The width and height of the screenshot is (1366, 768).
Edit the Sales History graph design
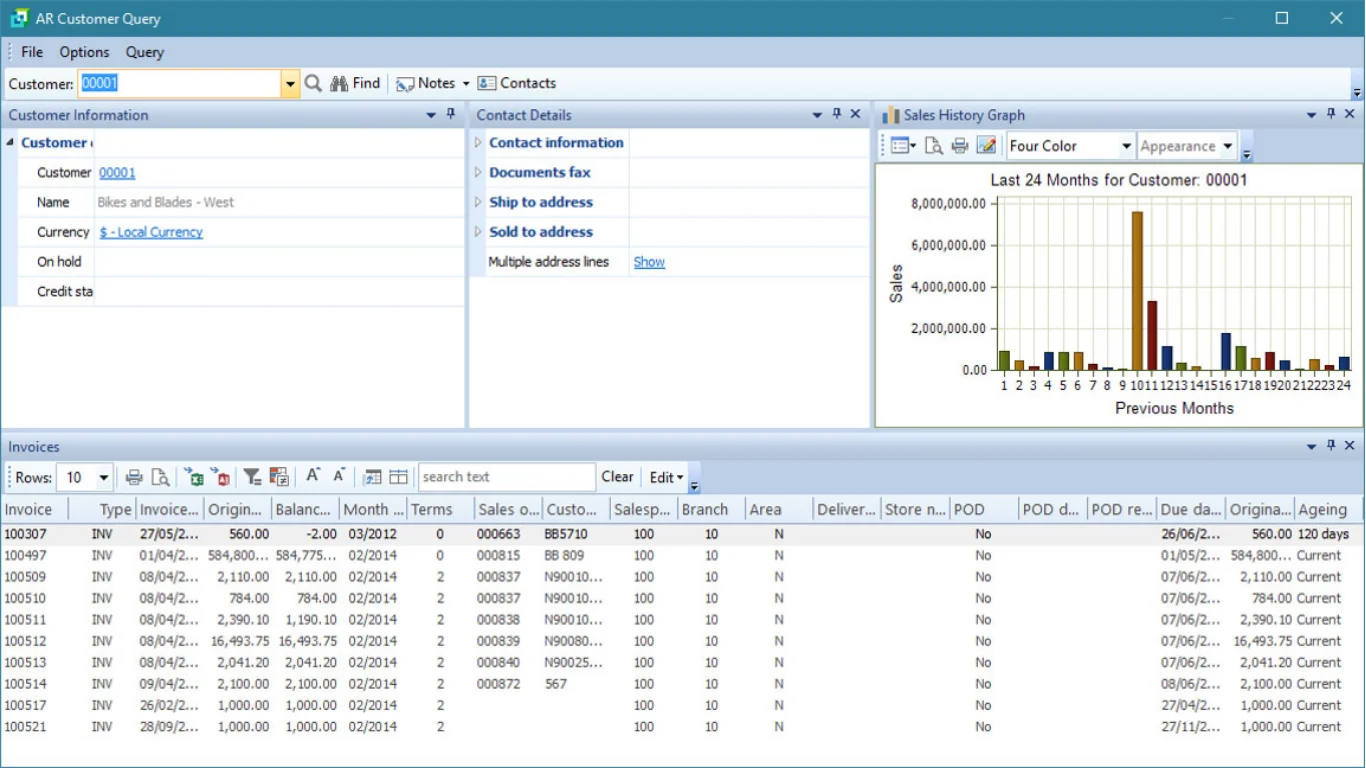pos(986,146)
